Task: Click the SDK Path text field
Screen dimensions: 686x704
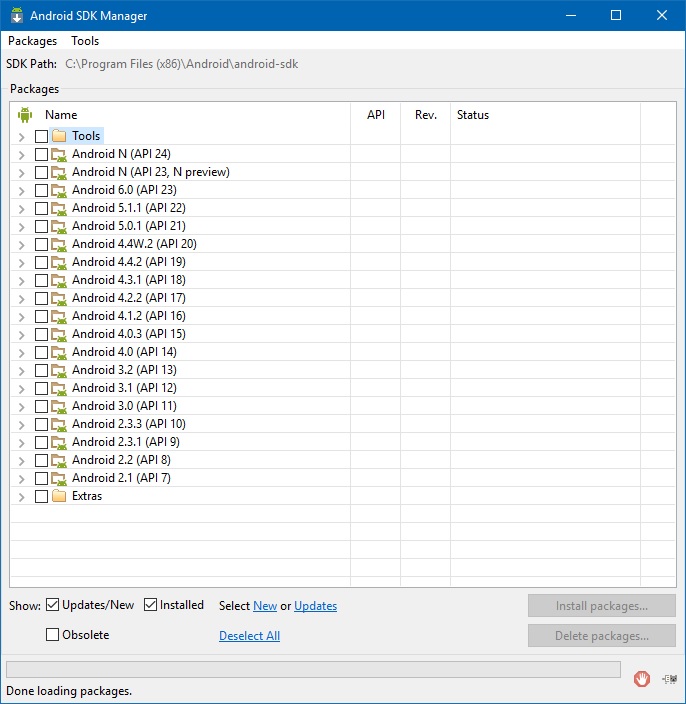Action: point(181,64)
